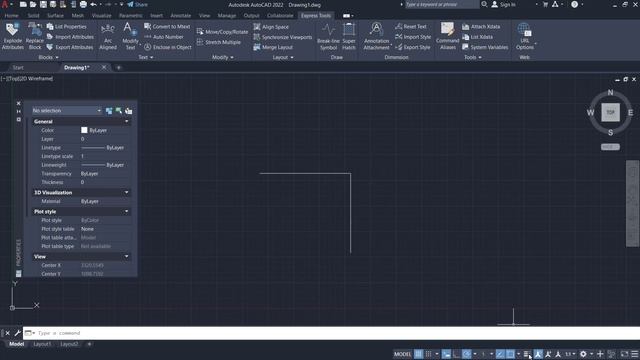Click the Share button
The height and width of the screenshot is (360, 640).
pyautogui.click(x=138, y=4)
